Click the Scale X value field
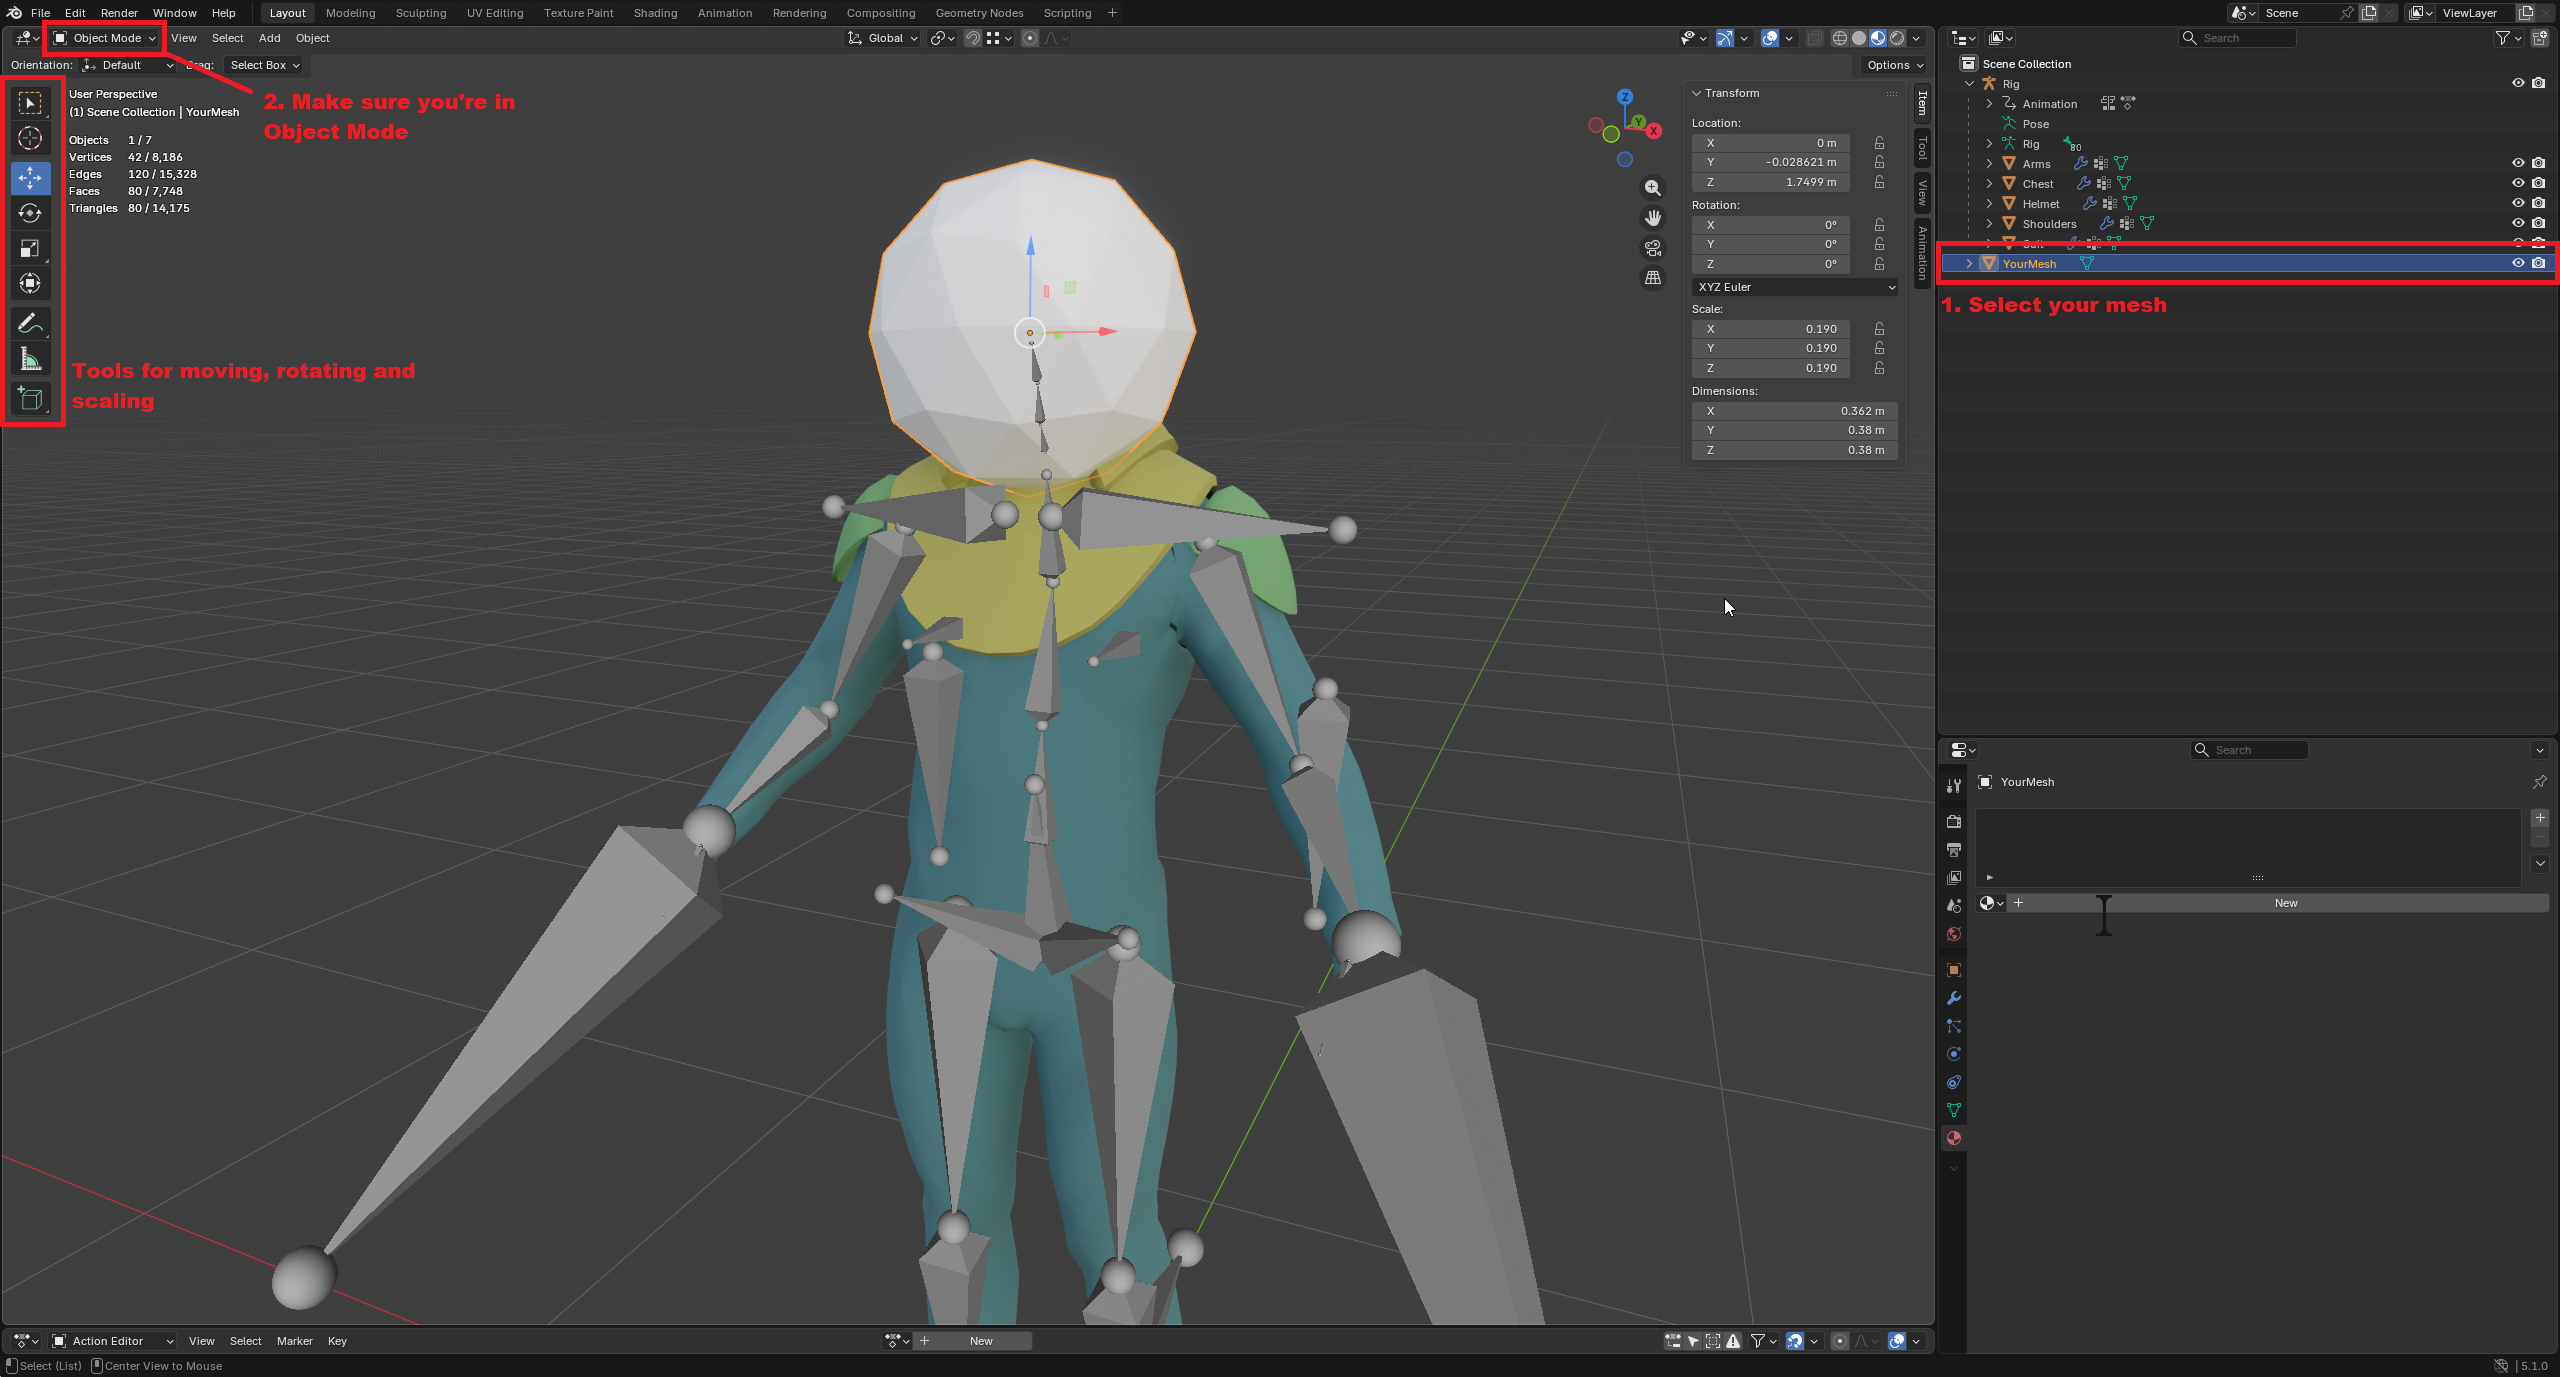The width and height of the screenshot is (2560, 1377). [1770, 329]
